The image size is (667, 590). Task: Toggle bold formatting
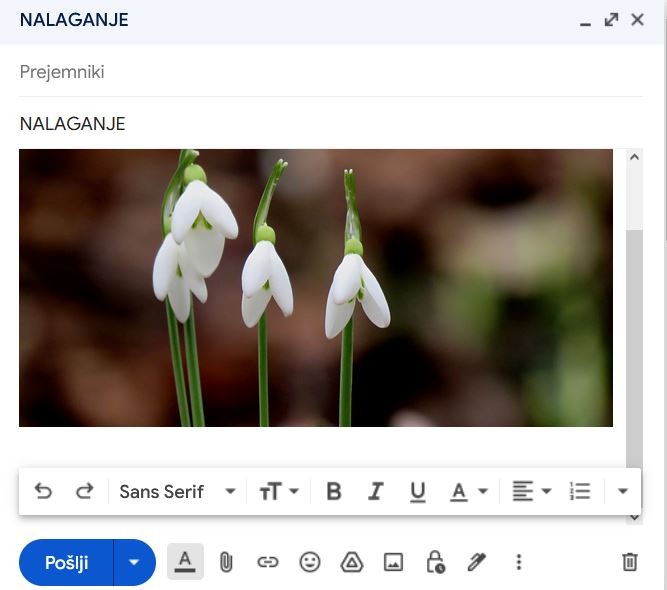pyautogui.click(x=334, y=491)
